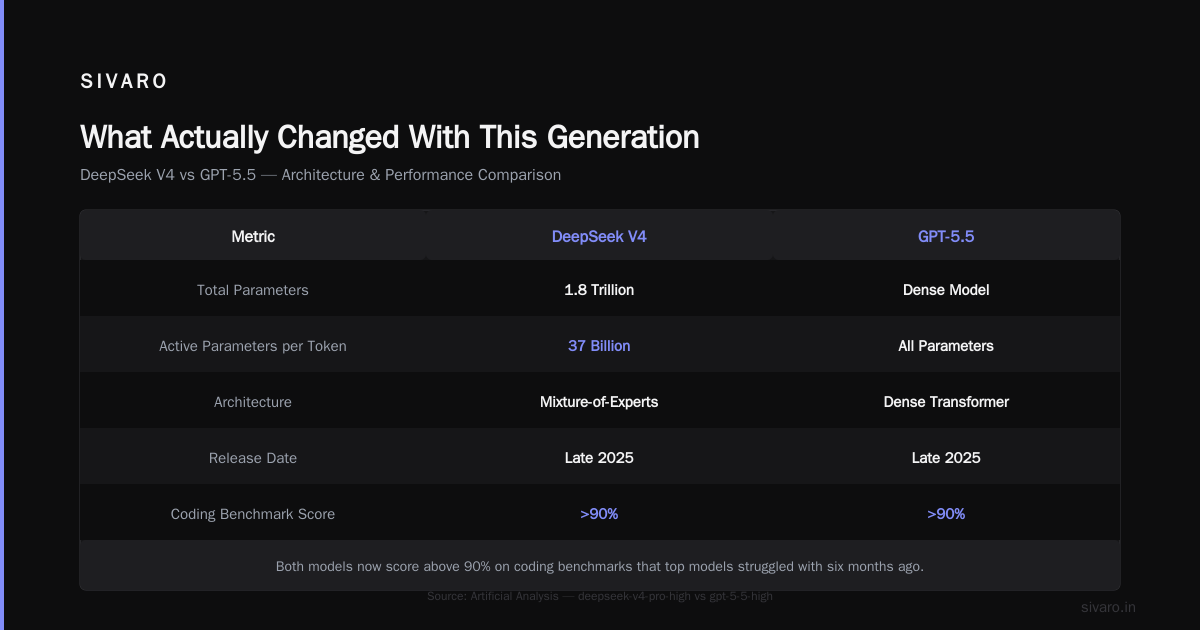Click the '37 Billion' value

599,346
